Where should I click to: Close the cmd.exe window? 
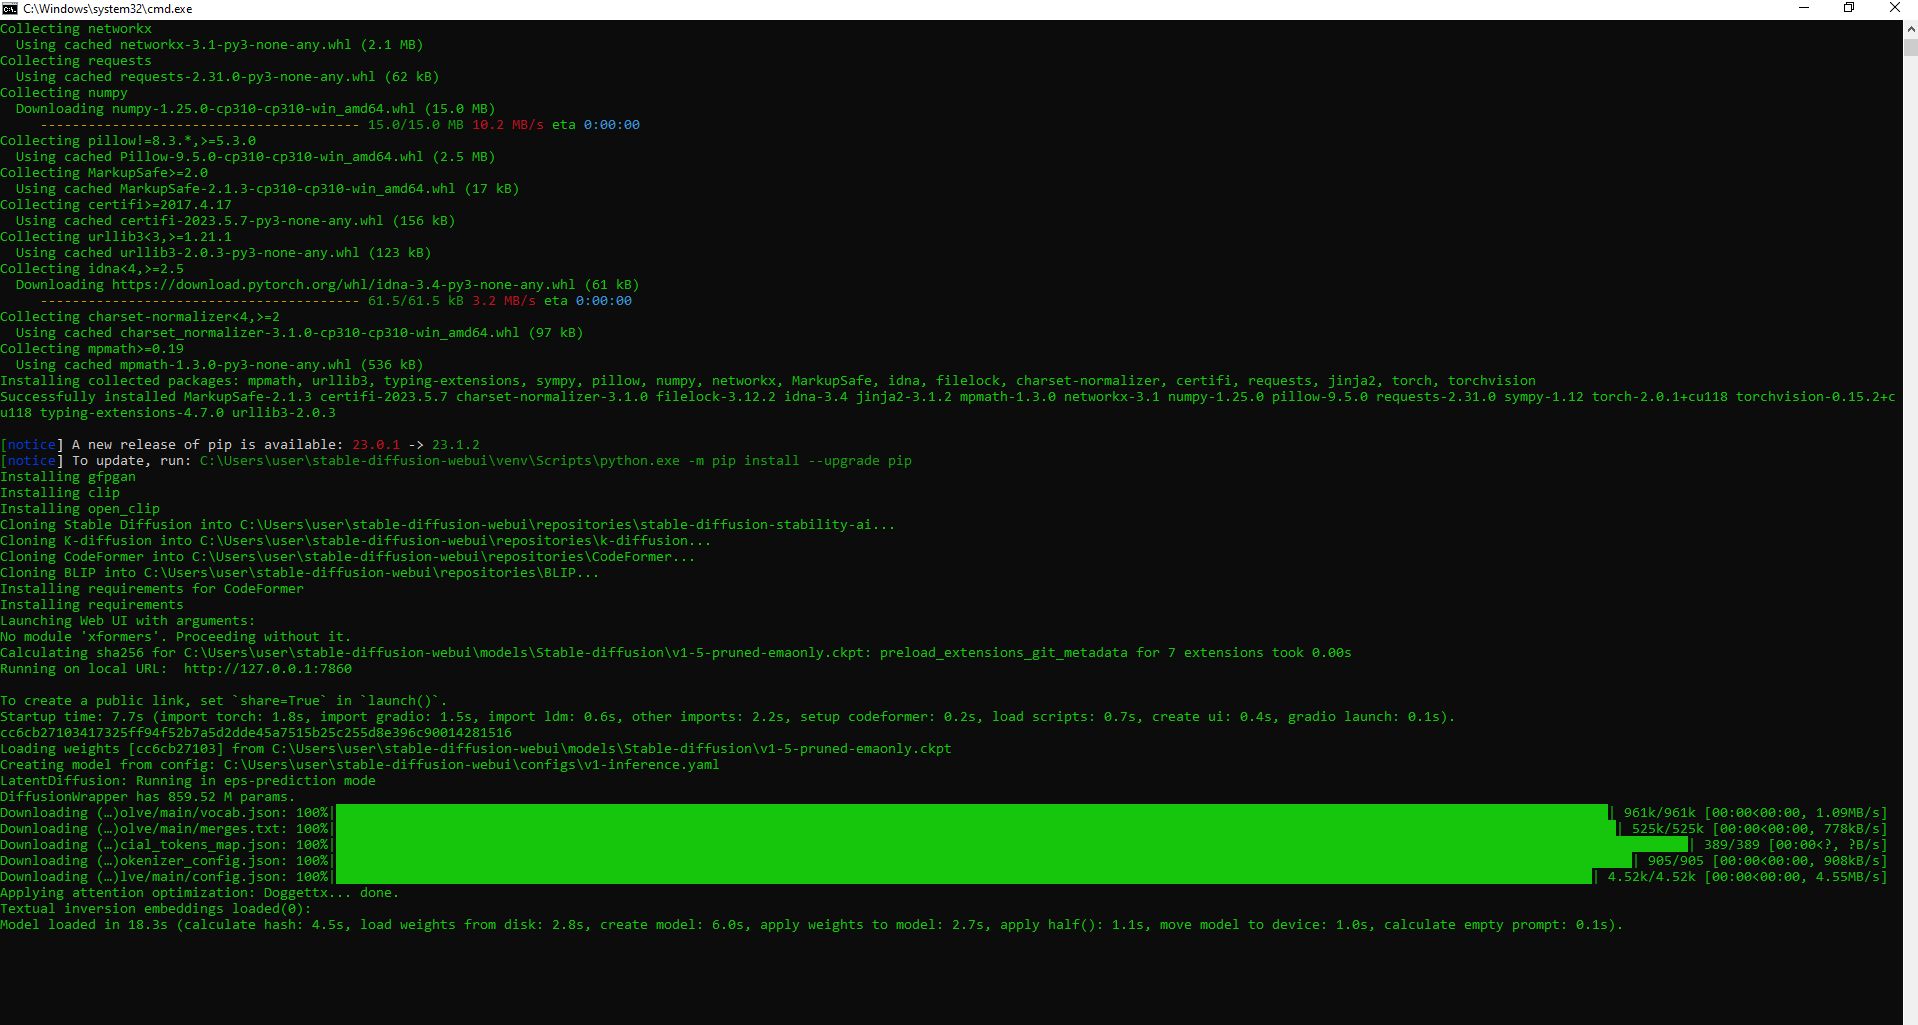(x=1894, y=8)
